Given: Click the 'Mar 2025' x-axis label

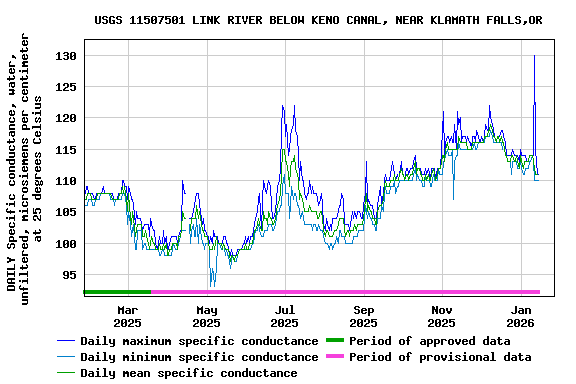Looking at the screenshot, I should (127, 316).
